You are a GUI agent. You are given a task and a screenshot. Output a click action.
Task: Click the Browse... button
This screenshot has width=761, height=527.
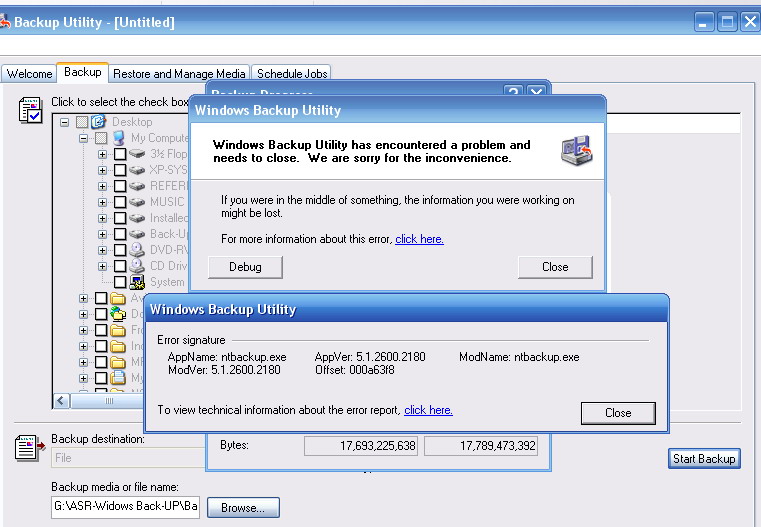coord(243,508)
